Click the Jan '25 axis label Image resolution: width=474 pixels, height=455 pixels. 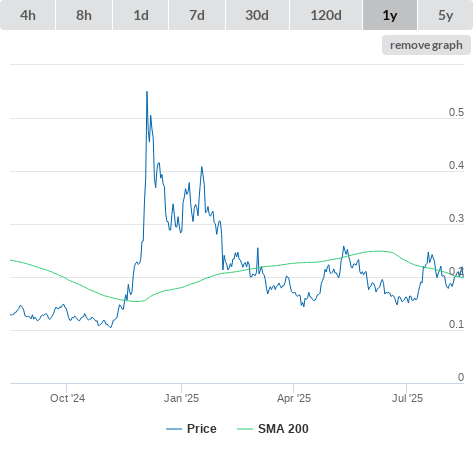click(x=181, y=398)
